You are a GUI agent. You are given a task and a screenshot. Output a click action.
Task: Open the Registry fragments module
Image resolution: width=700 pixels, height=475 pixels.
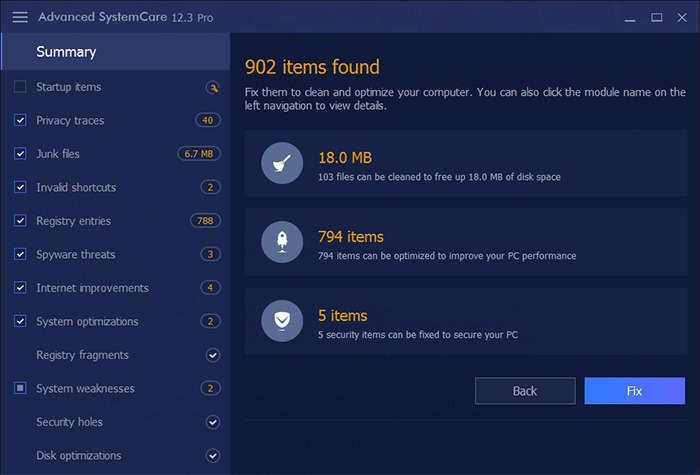83,355
